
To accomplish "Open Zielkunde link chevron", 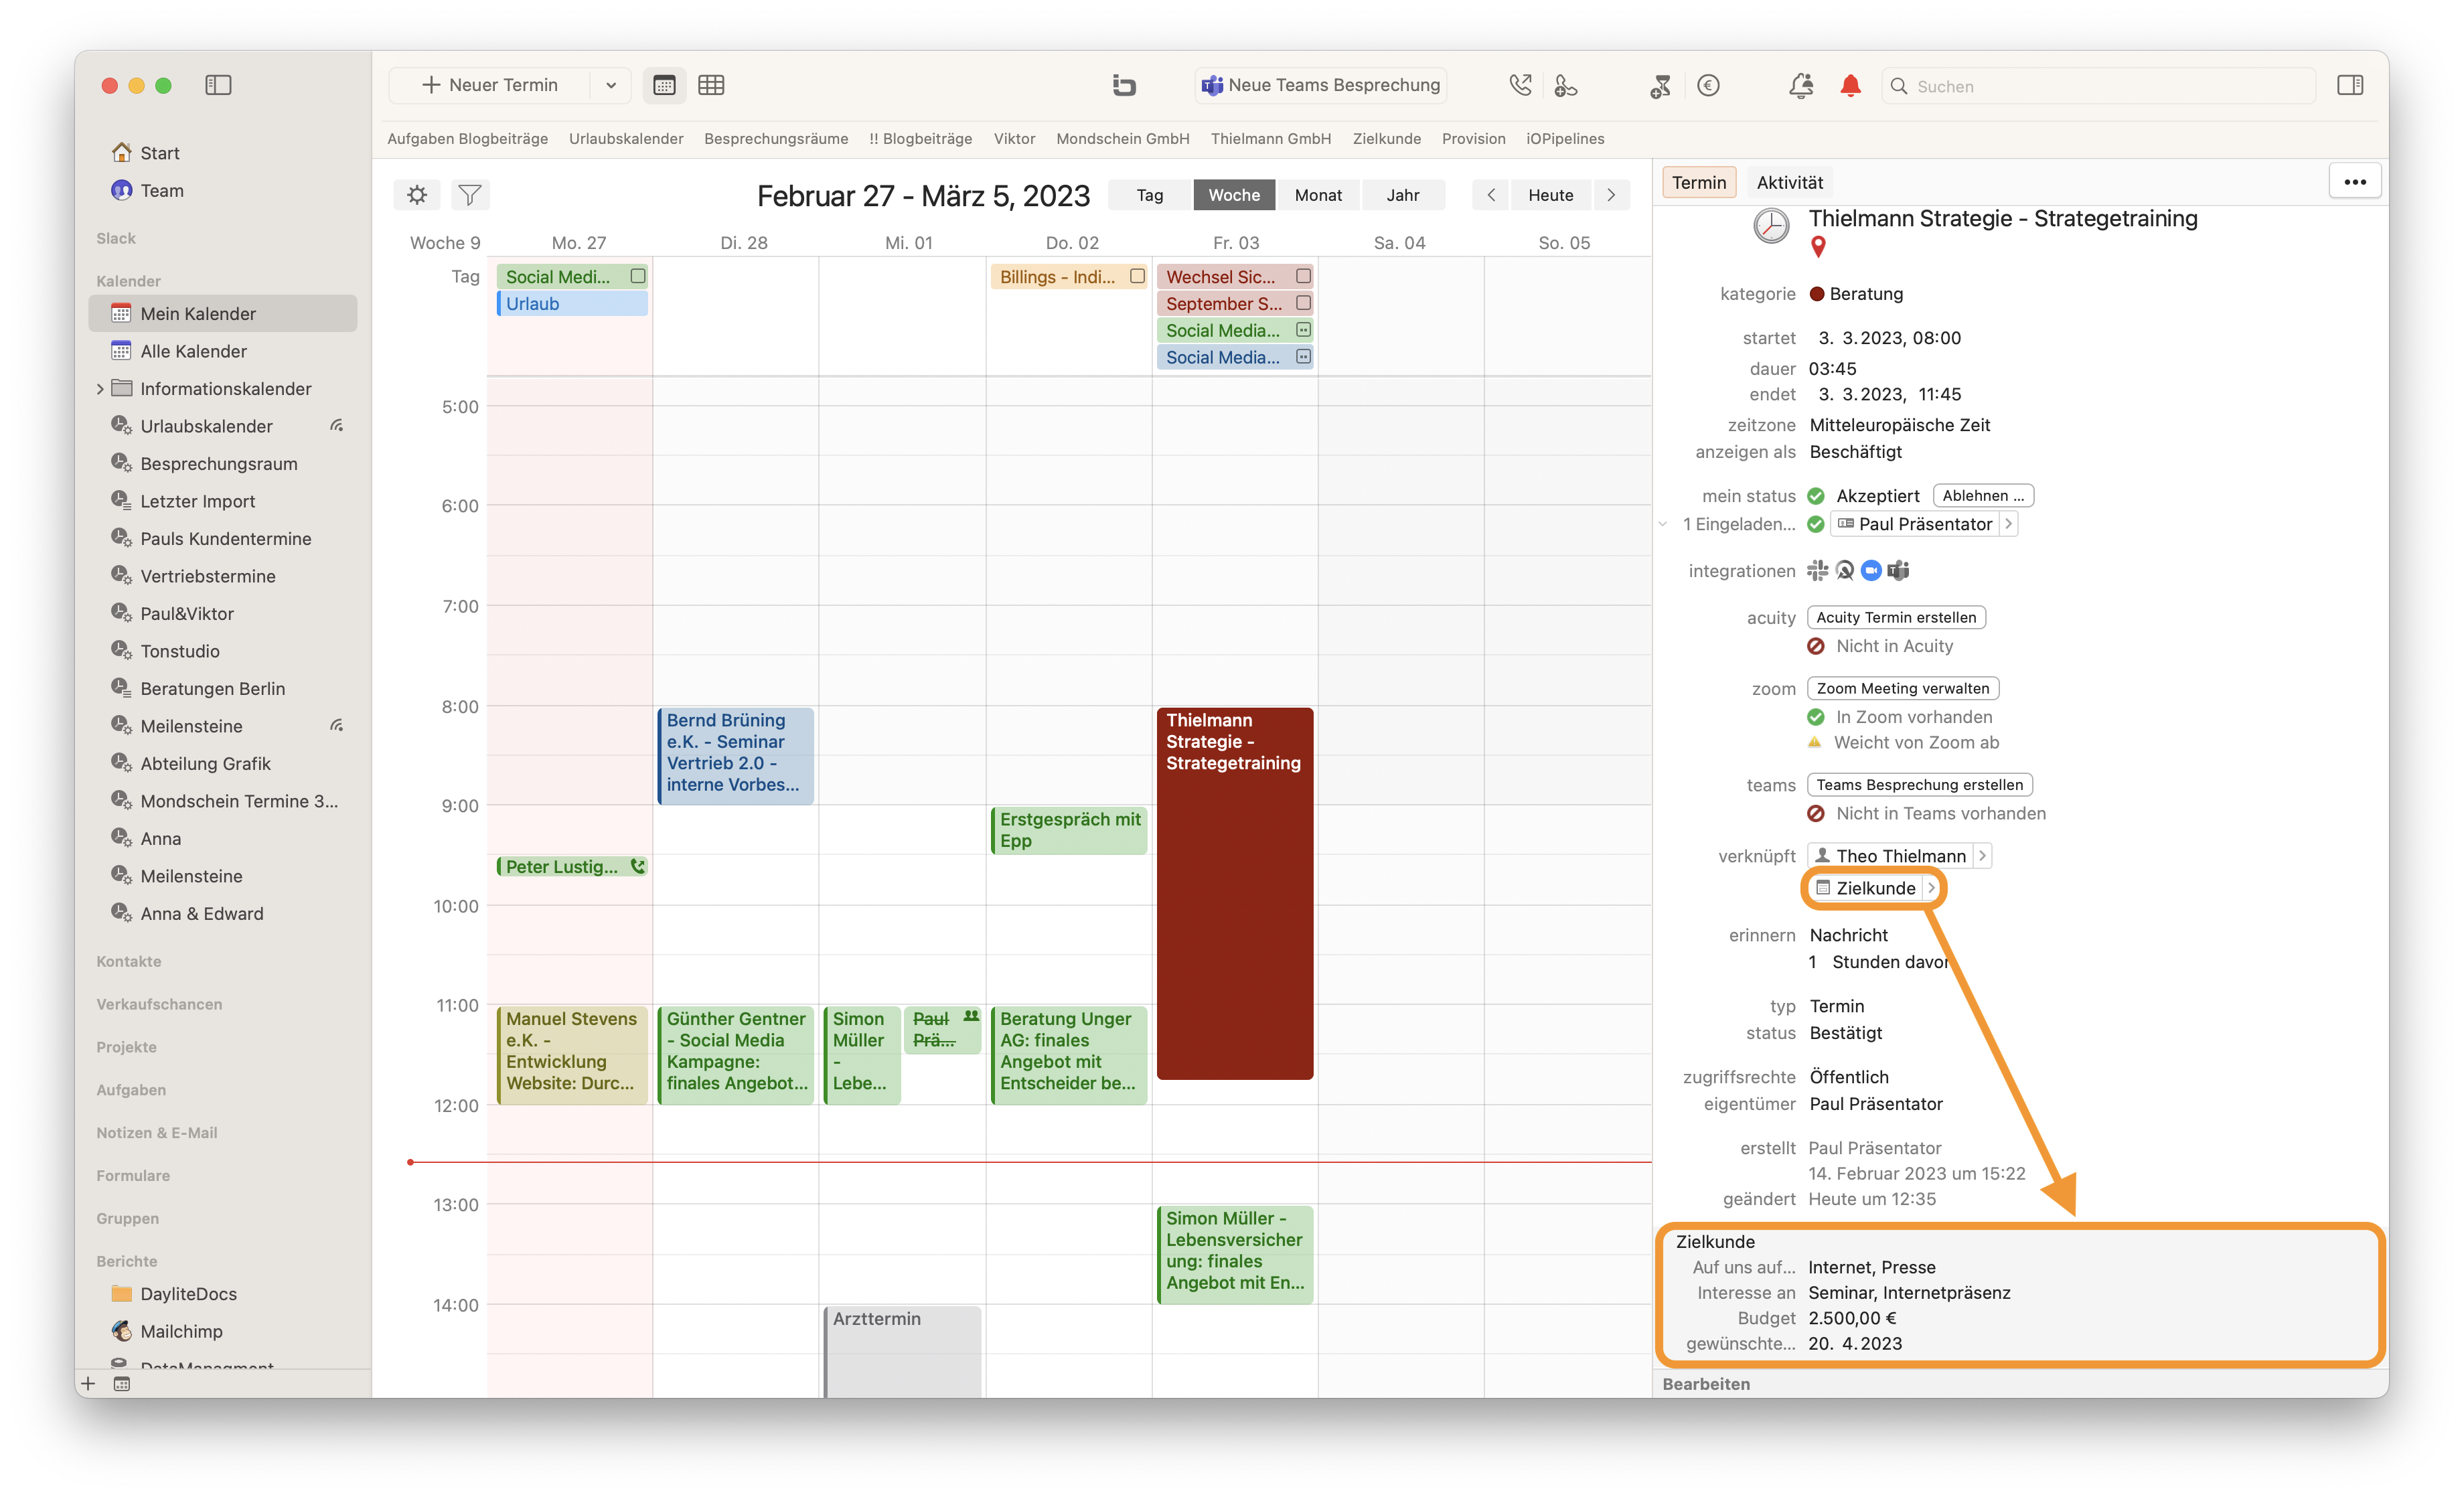I will 1931,888.
